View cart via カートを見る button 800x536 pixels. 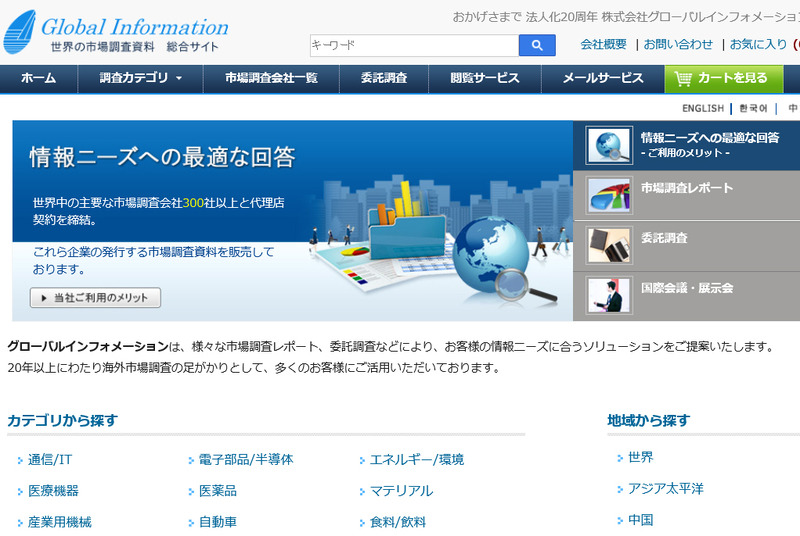coord(723,79)
